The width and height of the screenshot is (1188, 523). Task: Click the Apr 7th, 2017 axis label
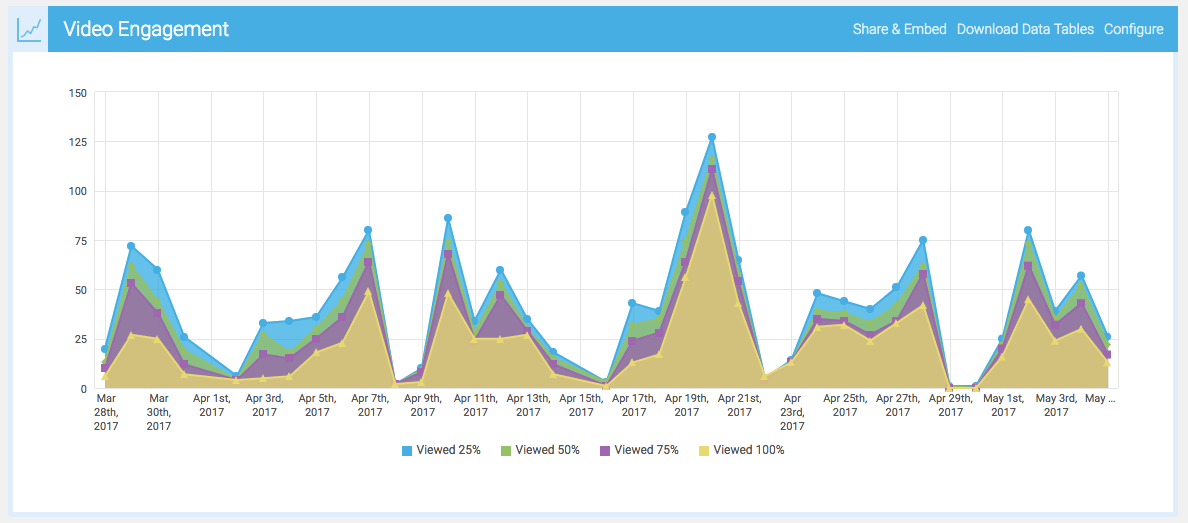370,405
